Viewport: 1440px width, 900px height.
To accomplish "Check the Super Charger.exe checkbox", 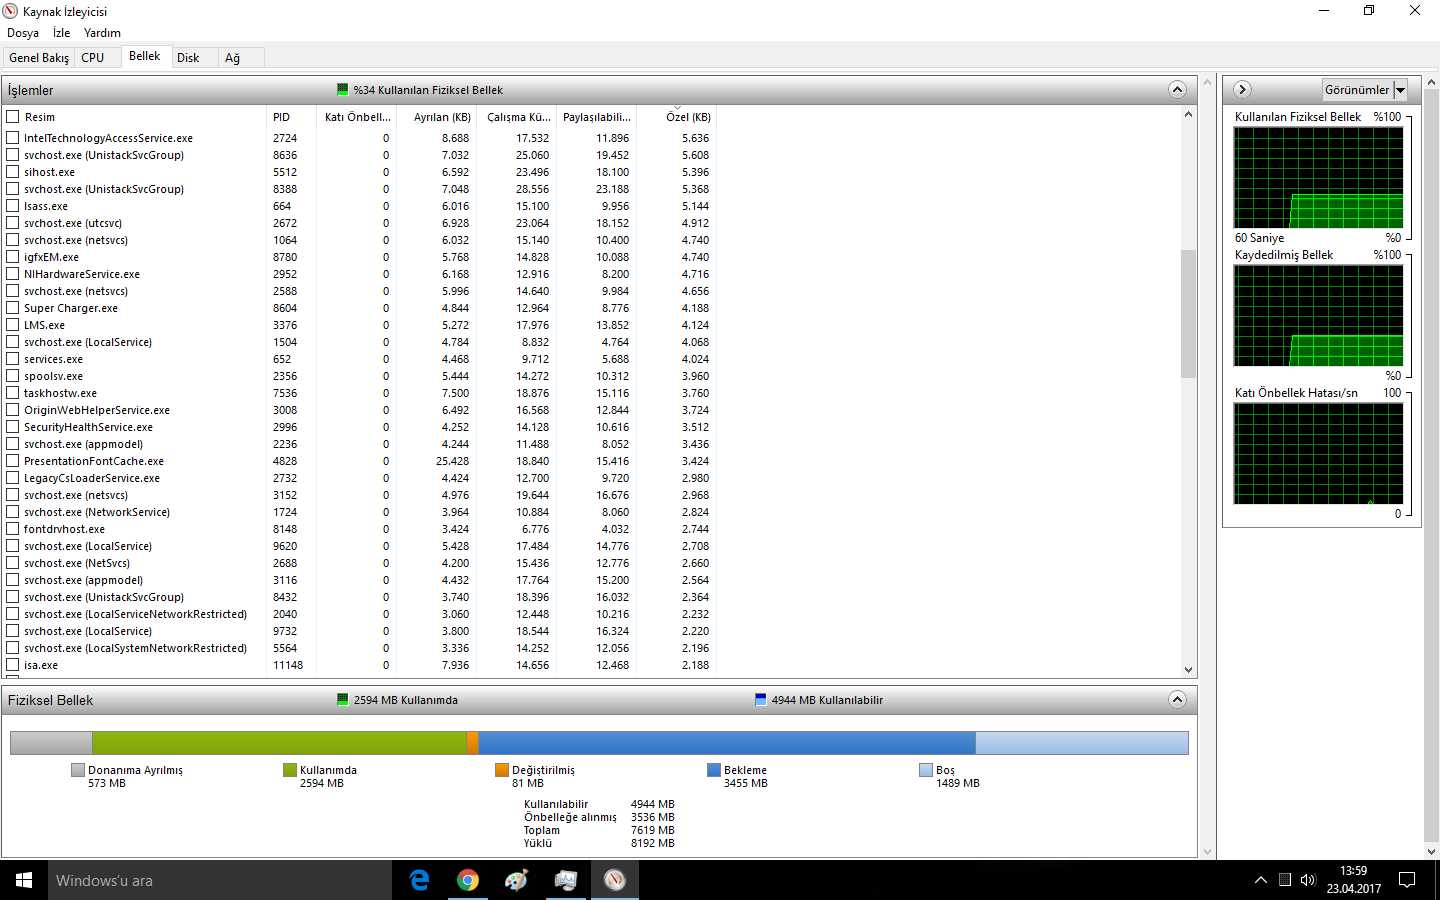I will click(13, 308).
